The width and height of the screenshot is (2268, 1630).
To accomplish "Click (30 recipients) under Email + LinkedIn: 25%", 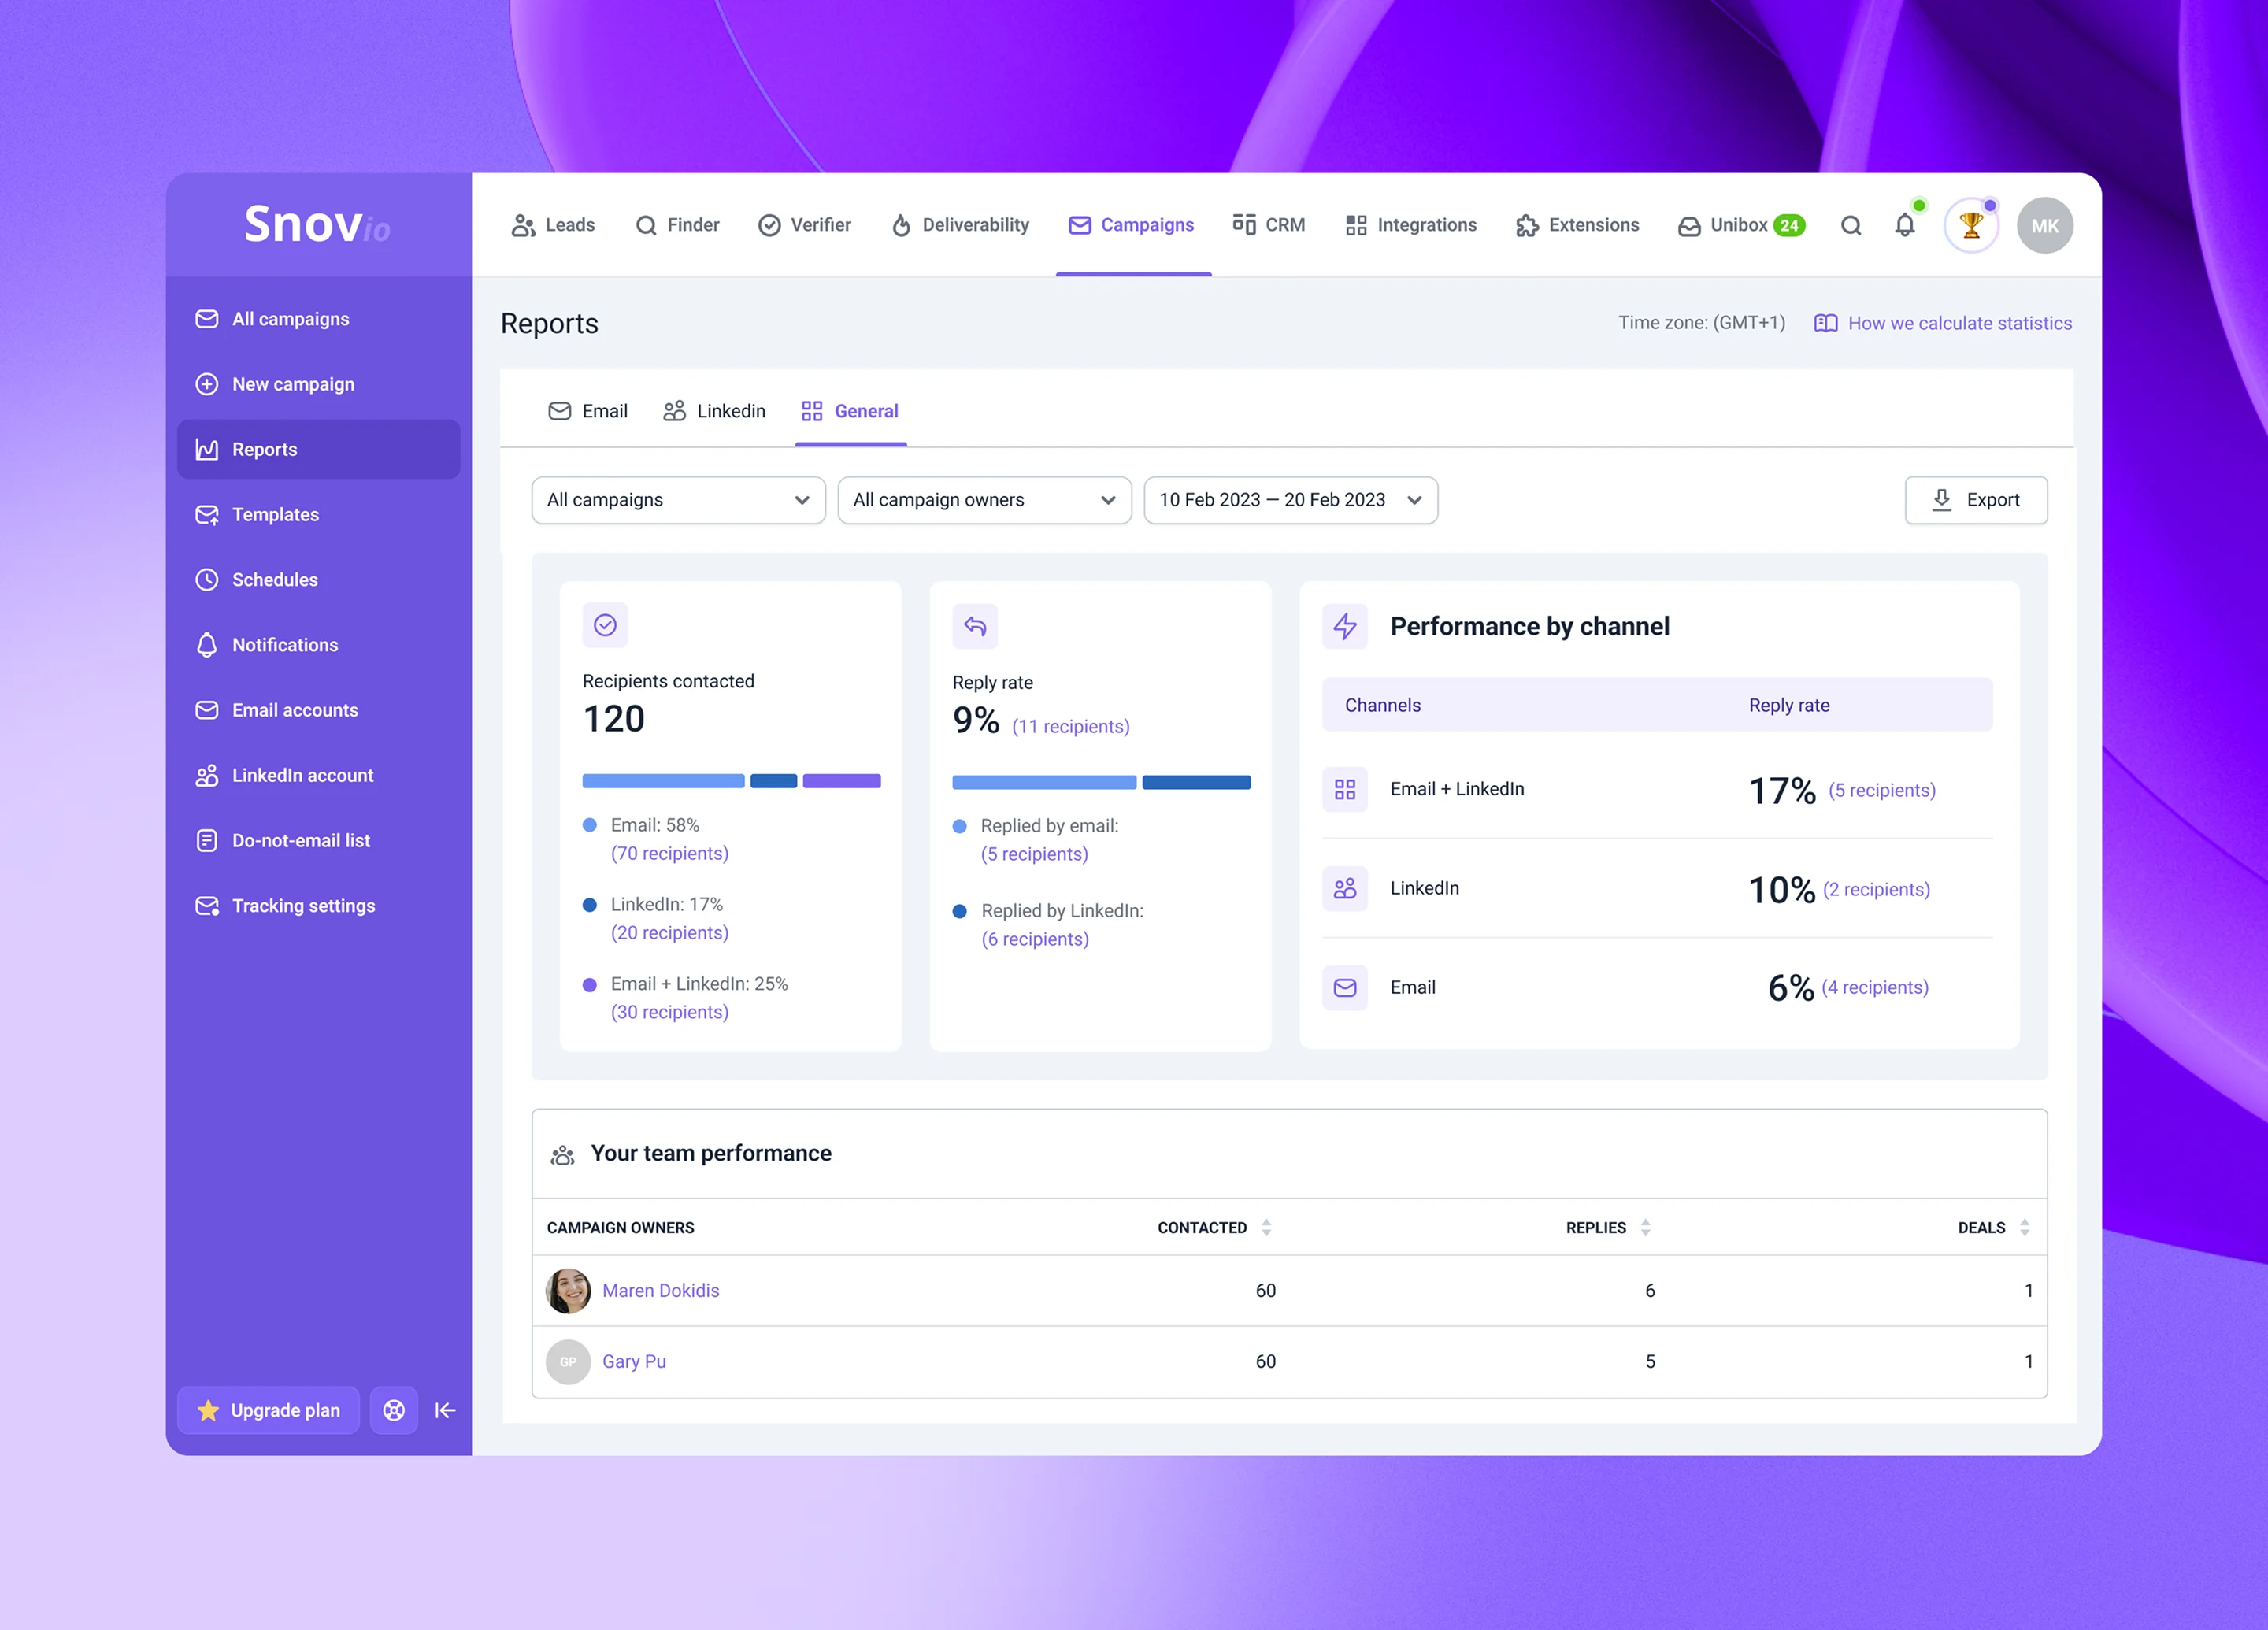I will (670, 1013).
